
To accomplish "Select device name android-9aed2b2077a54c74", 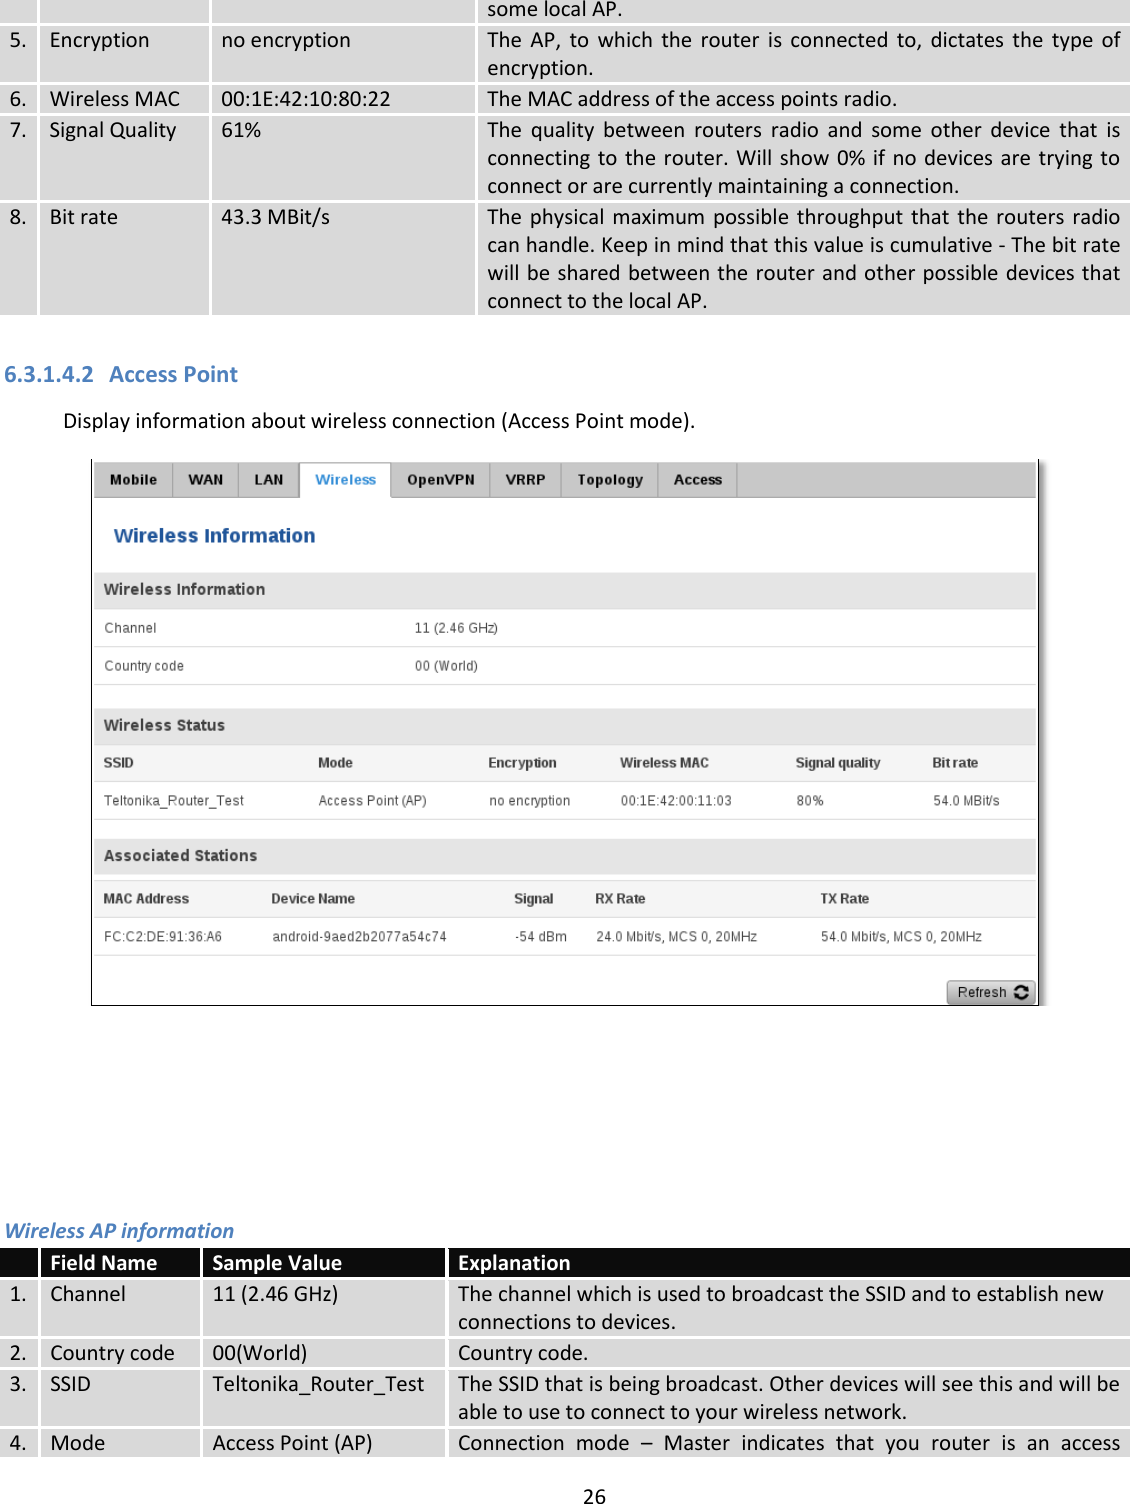I will [x=360, y=937].
